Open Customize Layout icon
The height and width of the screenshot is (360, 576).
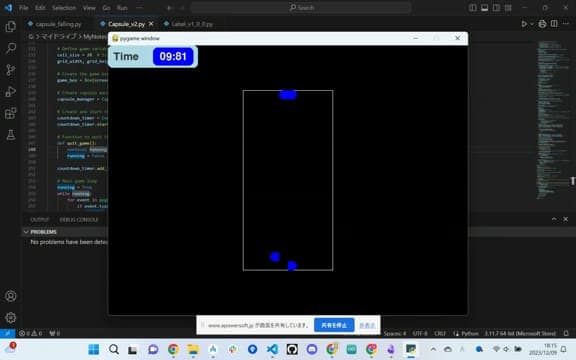tap(508, 8)
